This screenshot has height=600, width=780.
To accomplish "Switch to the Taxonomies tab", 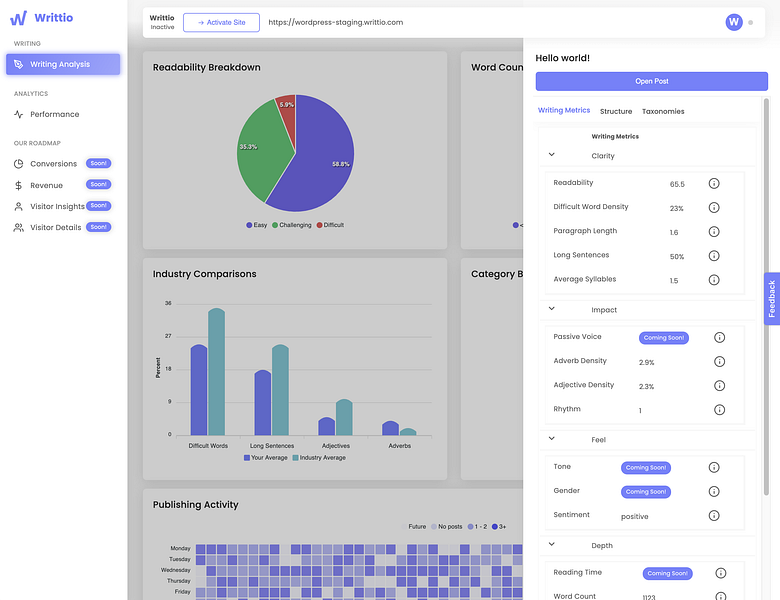I will pyautogui.click(x=663, y=111).
